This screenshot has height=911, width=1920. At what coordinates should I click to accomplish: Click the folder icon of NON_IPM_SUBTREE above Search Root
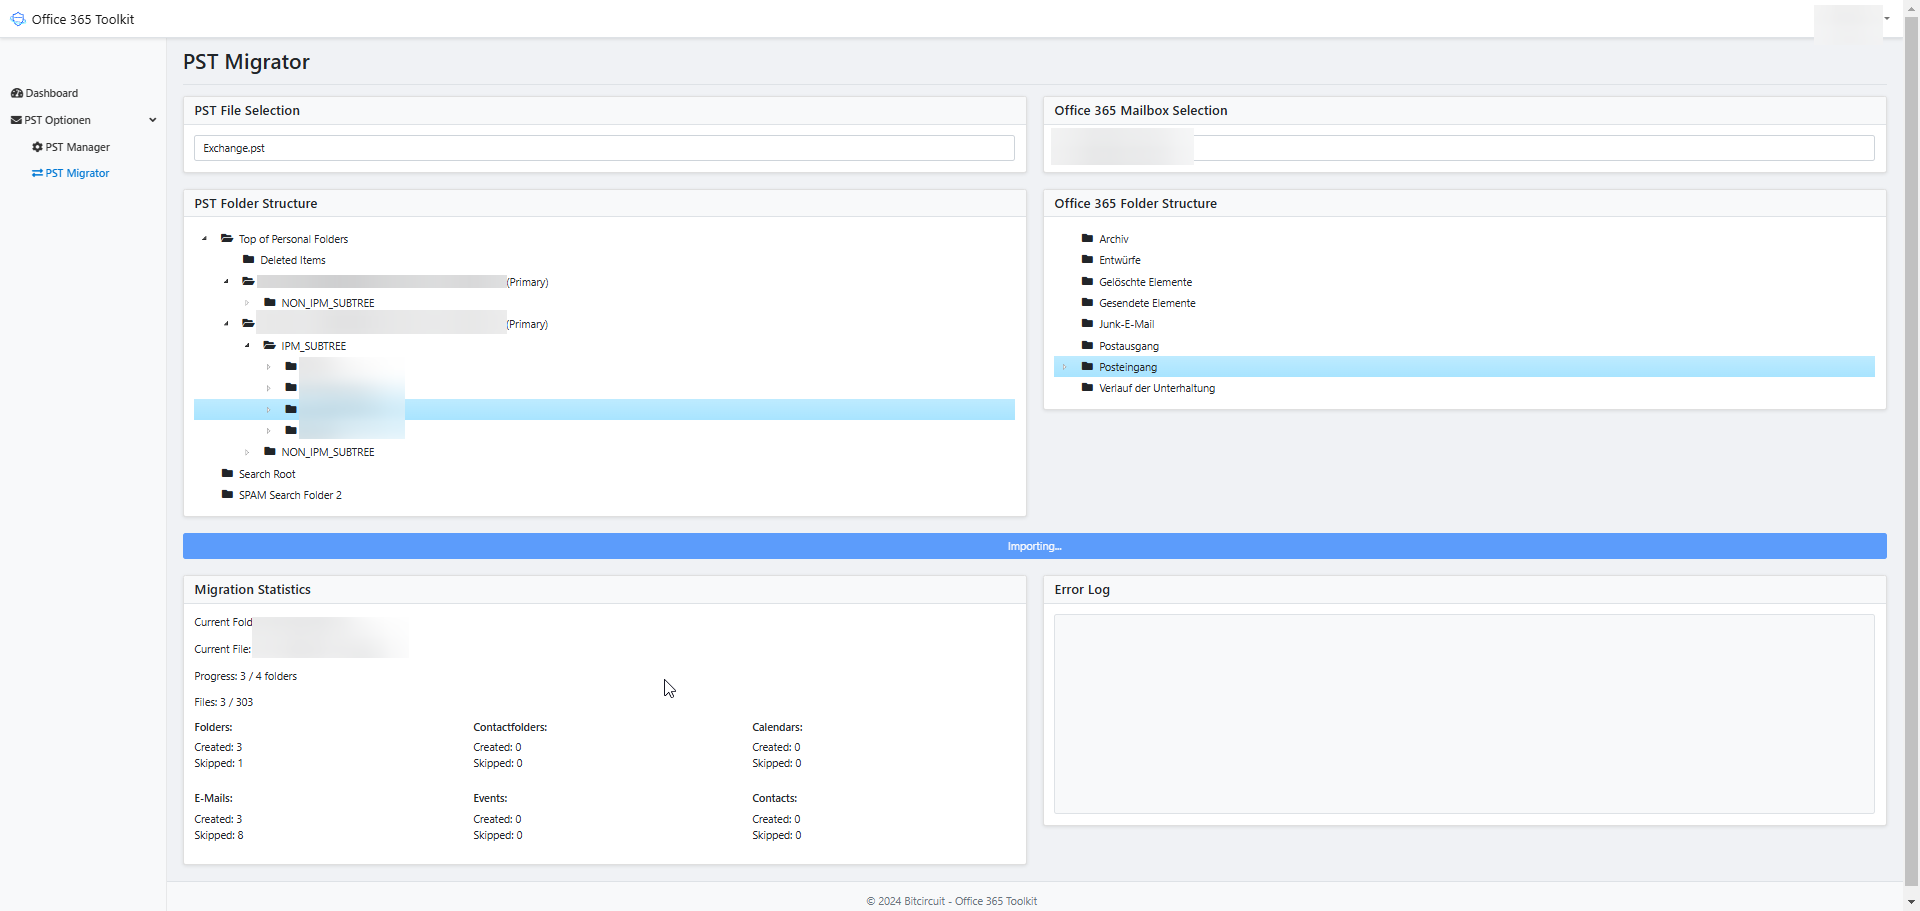(x=270, y=452)
